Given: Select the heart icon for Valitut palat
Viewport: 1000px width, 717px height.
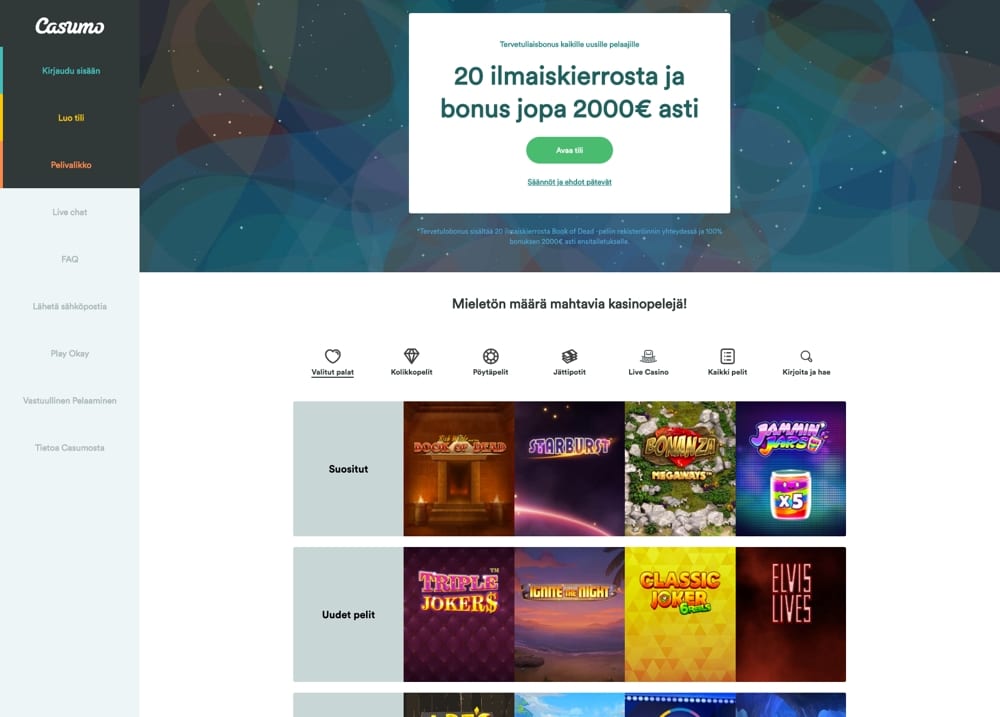Looking at the screenshot, I should 332,356.
